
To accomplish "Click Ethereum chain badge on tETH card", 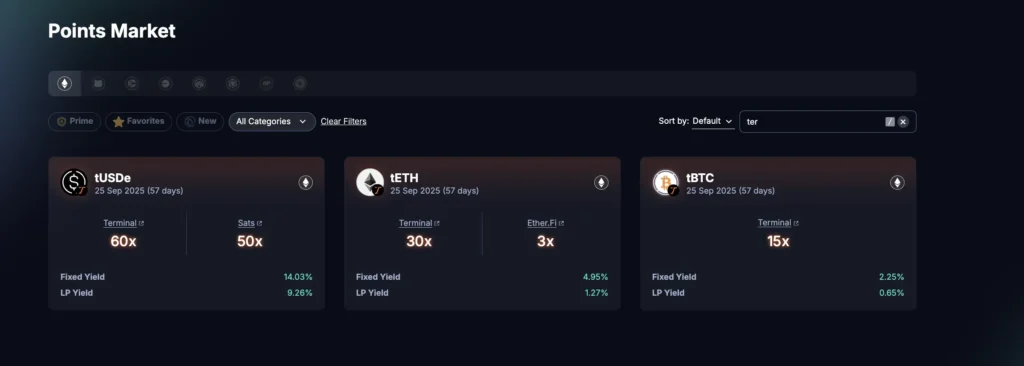I will (x=601, y=183).
